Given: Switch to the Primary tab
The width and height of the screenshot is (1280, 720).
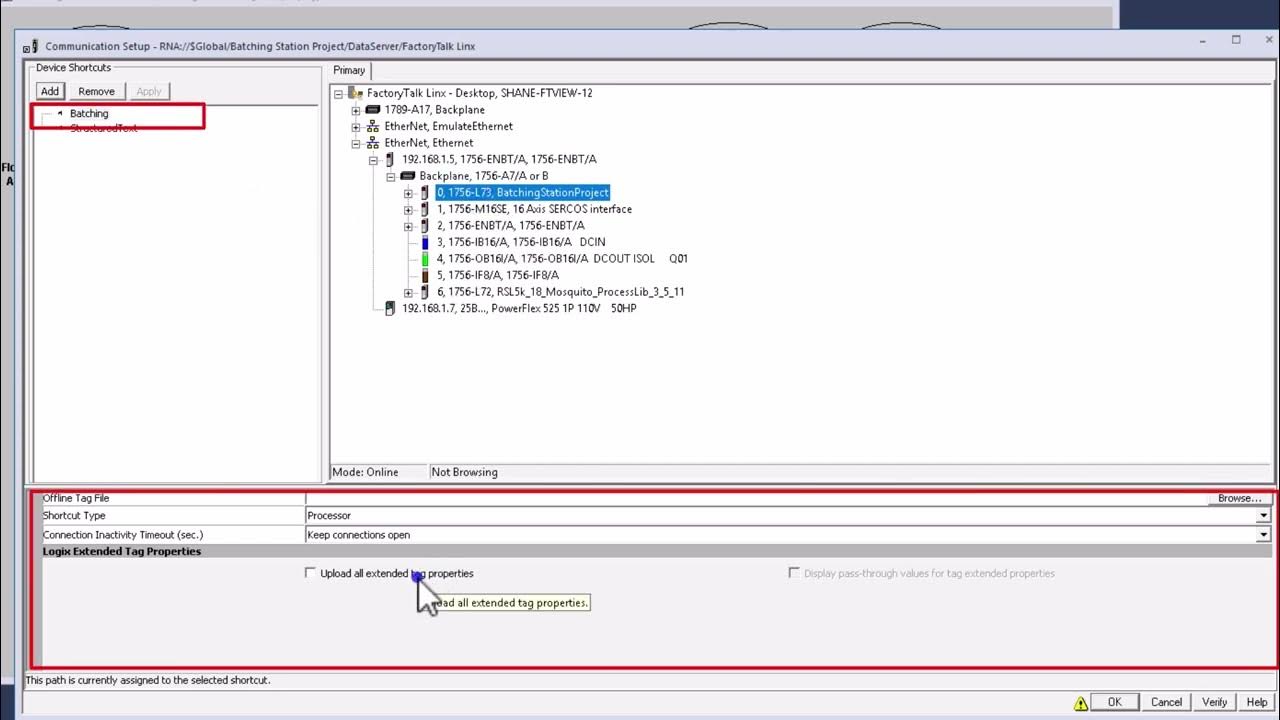Looking at the screenshot, I should [x=349, y=70].
